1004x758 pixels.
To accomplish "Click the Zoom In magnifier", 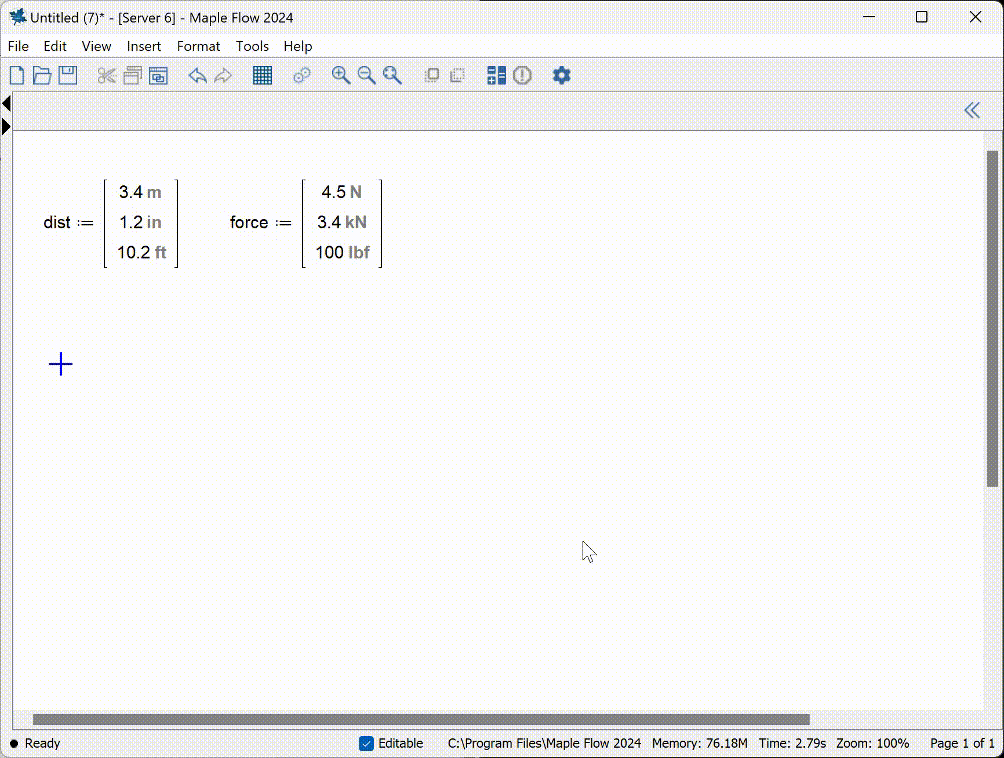I will coord(341,76).
